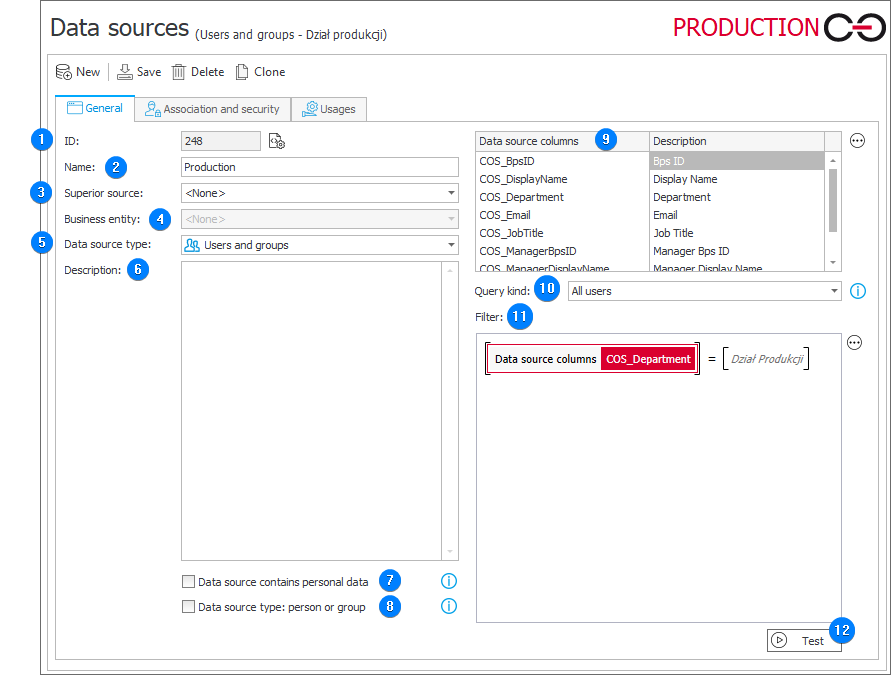Click the Dział Produkcji filter value

767,359
